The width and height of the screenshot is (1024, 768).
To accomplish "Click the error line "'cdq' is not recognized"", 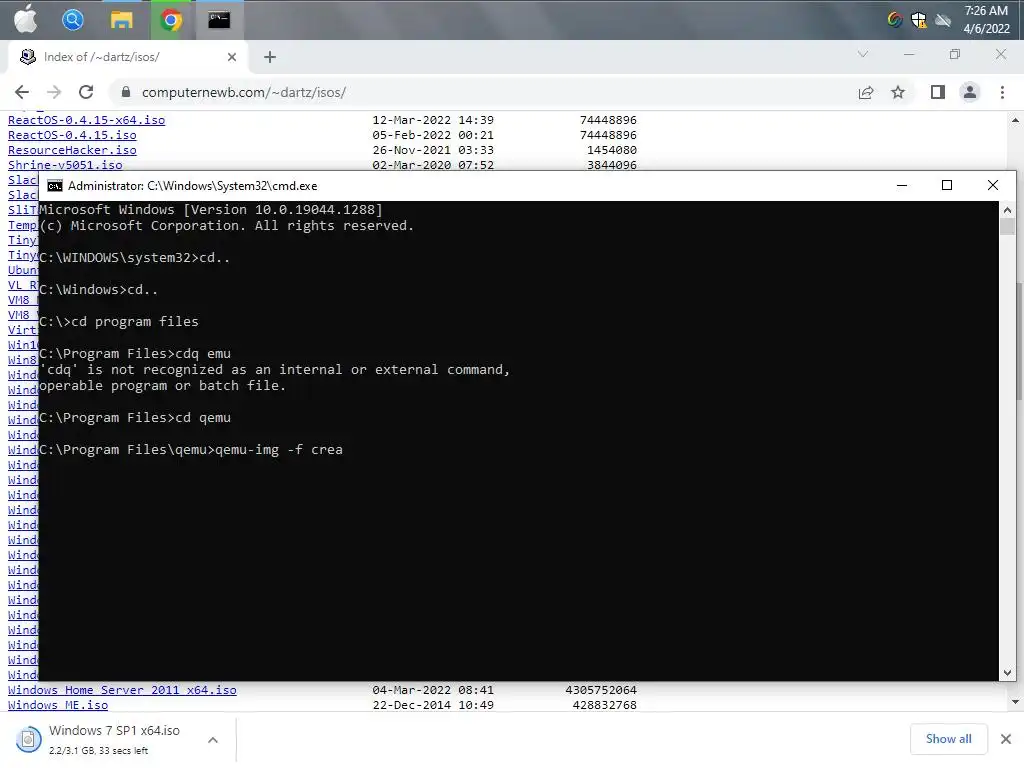I will pos(274,370).
